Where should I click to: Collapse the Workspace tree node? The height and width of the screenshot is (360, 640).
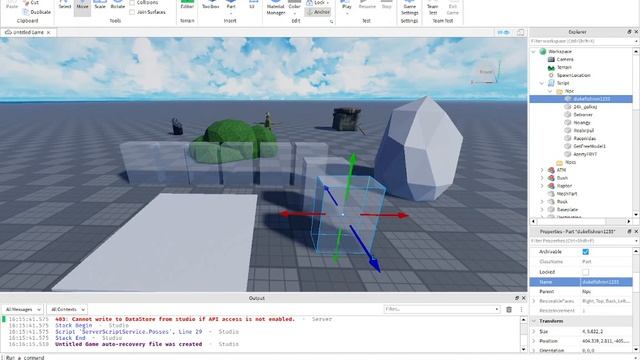(533, 51)
